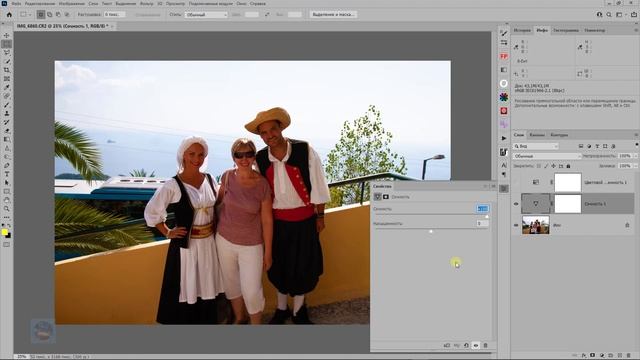Viewport: 640px width, 360px height.
Task: Click the Home icon in options bar
Action: click(x=9, y=14)
